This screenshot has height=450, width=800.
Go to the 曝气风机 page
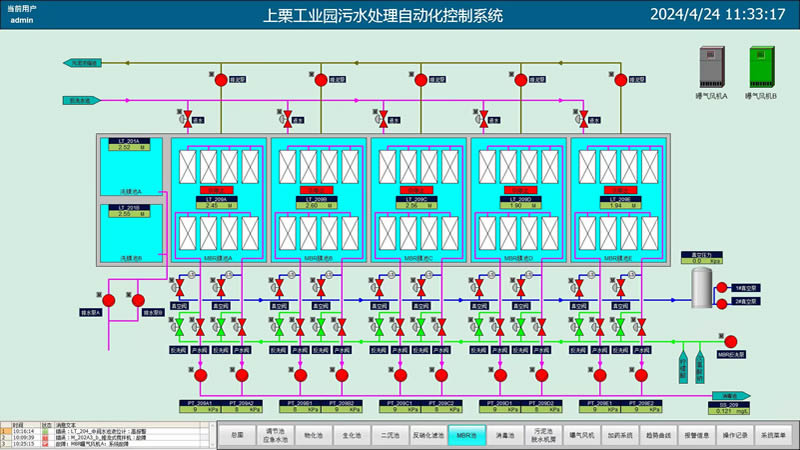tap(582, 436)
